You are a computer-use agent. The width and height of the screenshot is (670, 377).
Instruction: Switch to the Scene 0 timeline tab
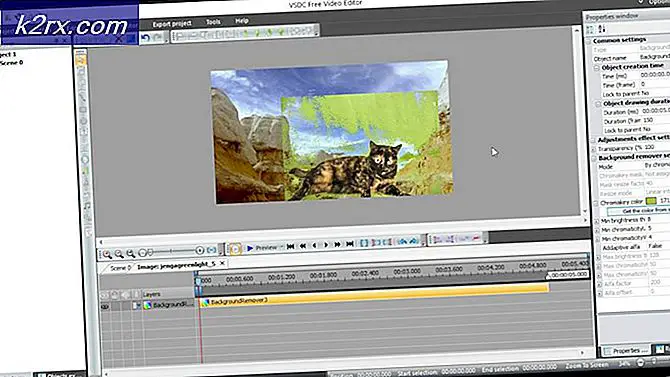(120, 268)
